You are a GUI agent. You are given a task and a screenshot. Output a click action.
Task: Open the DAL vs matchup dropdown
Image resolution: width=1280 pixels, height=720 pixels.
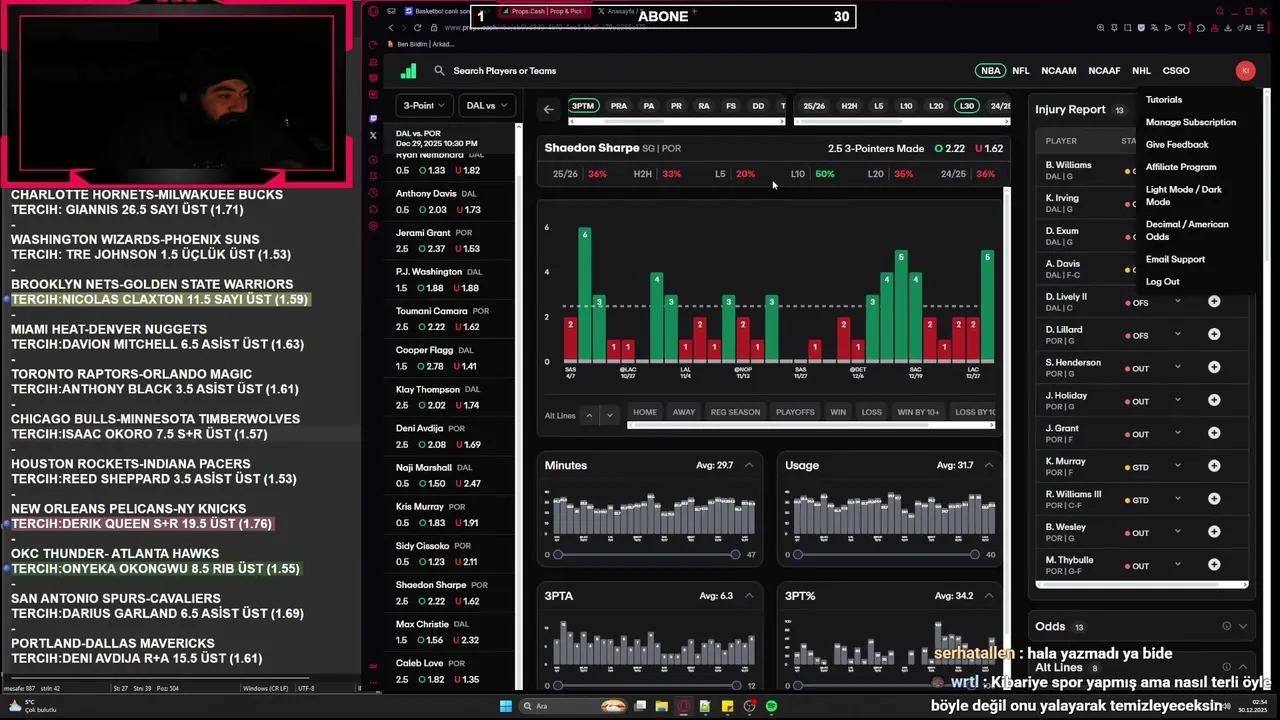(487, 105)
